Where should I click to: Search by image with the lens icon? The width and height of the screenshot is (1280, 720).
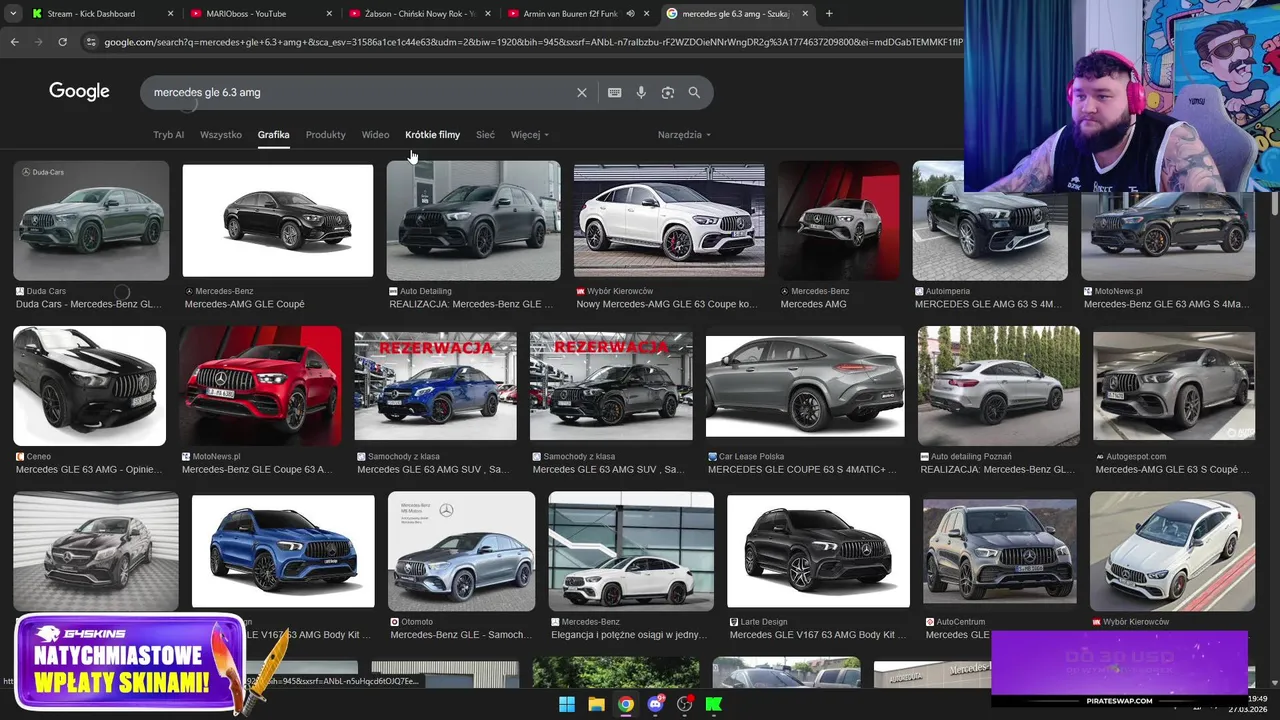coord(668,92)
